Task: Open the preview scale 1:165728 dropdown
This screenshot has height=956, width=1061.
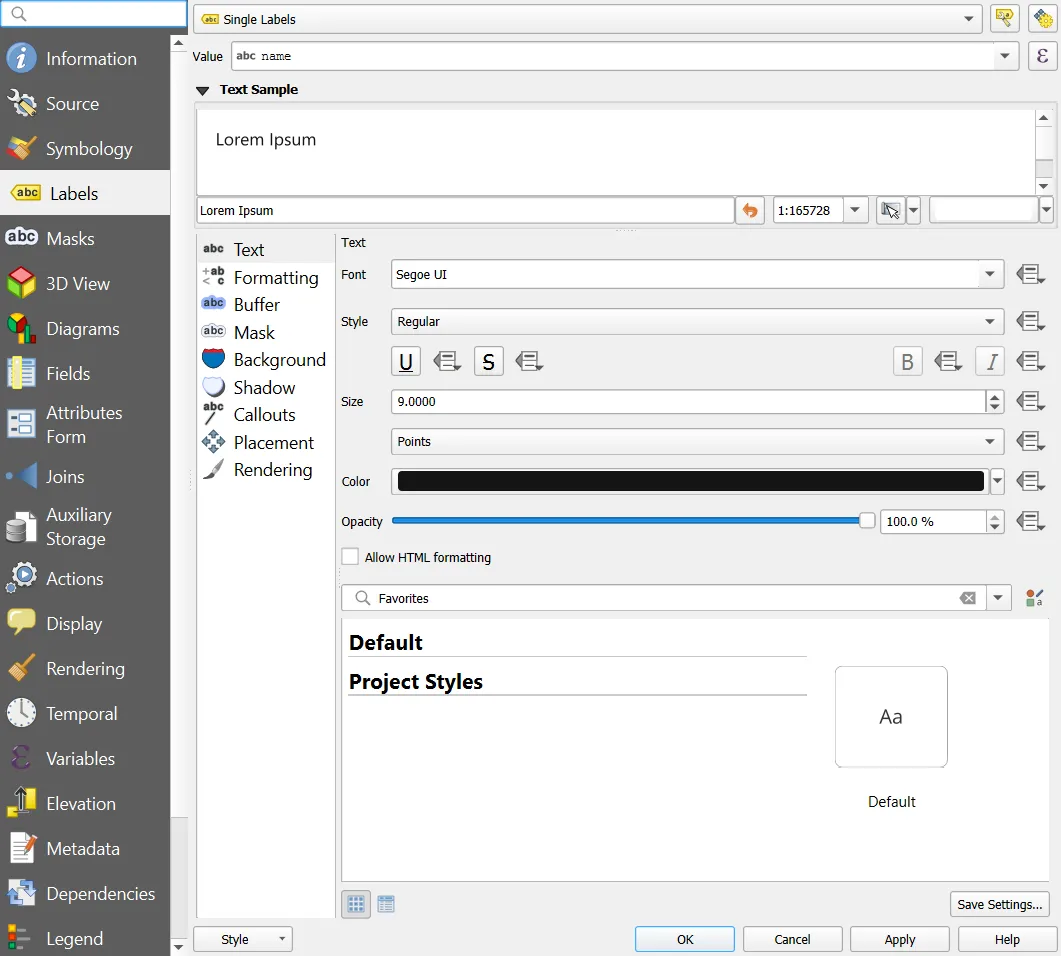Action: [855, 210]
